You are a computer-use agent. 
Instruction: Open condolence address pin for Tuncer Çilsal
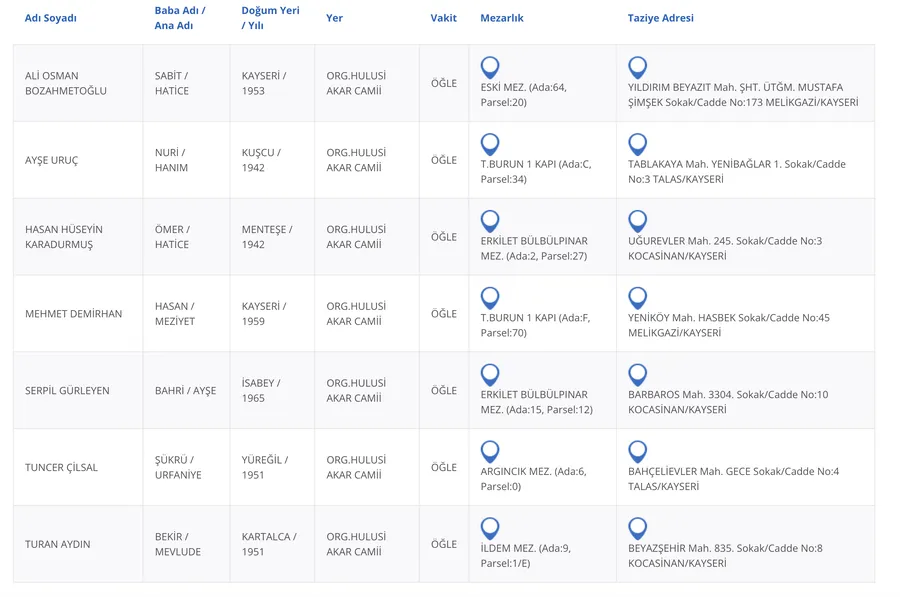(637, 452)
